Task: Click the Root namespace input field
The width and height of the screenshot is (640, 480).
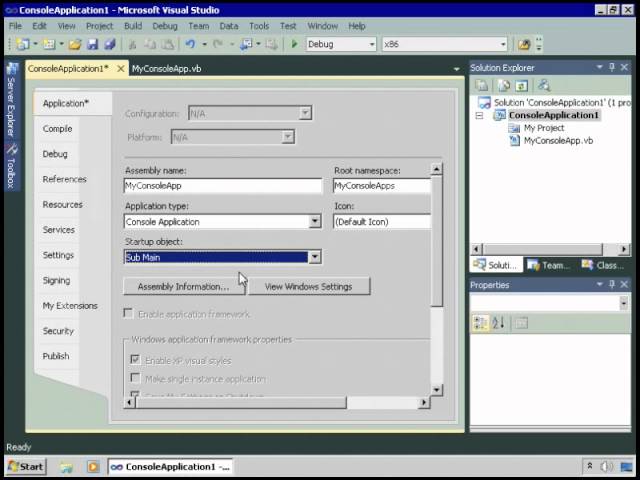Action: pos(382,186)
